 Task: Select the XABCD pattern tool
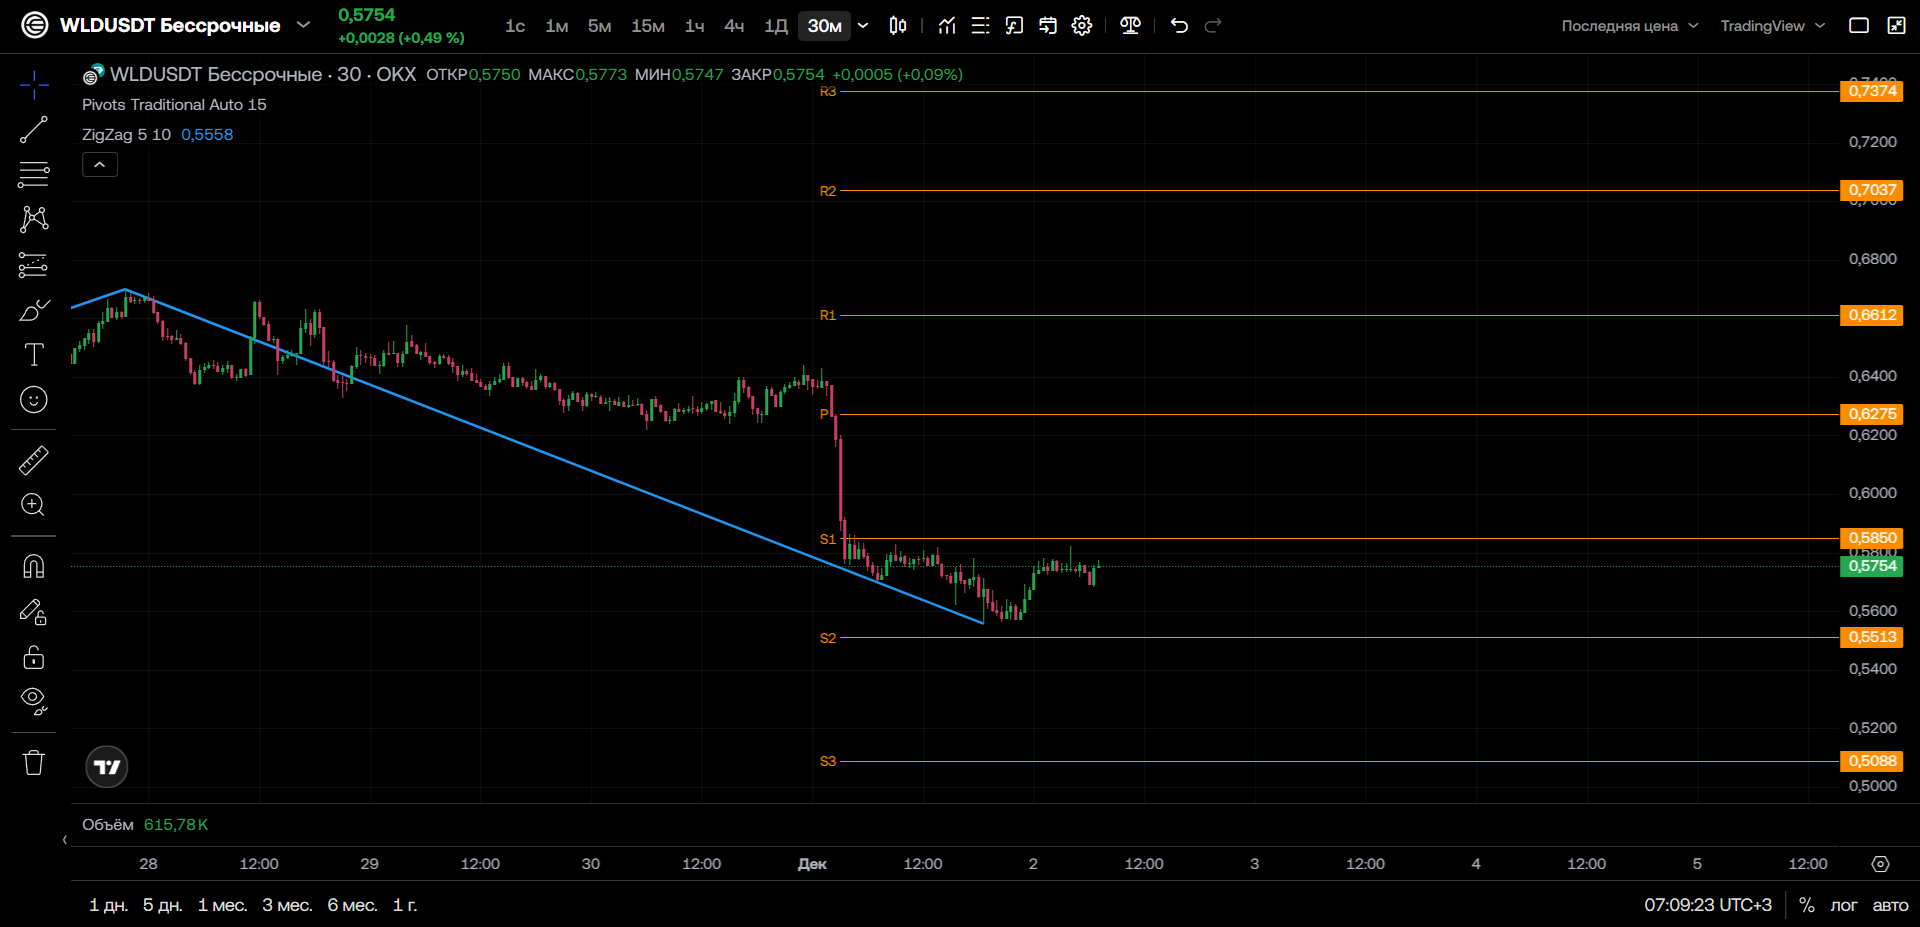click(34, 219)
